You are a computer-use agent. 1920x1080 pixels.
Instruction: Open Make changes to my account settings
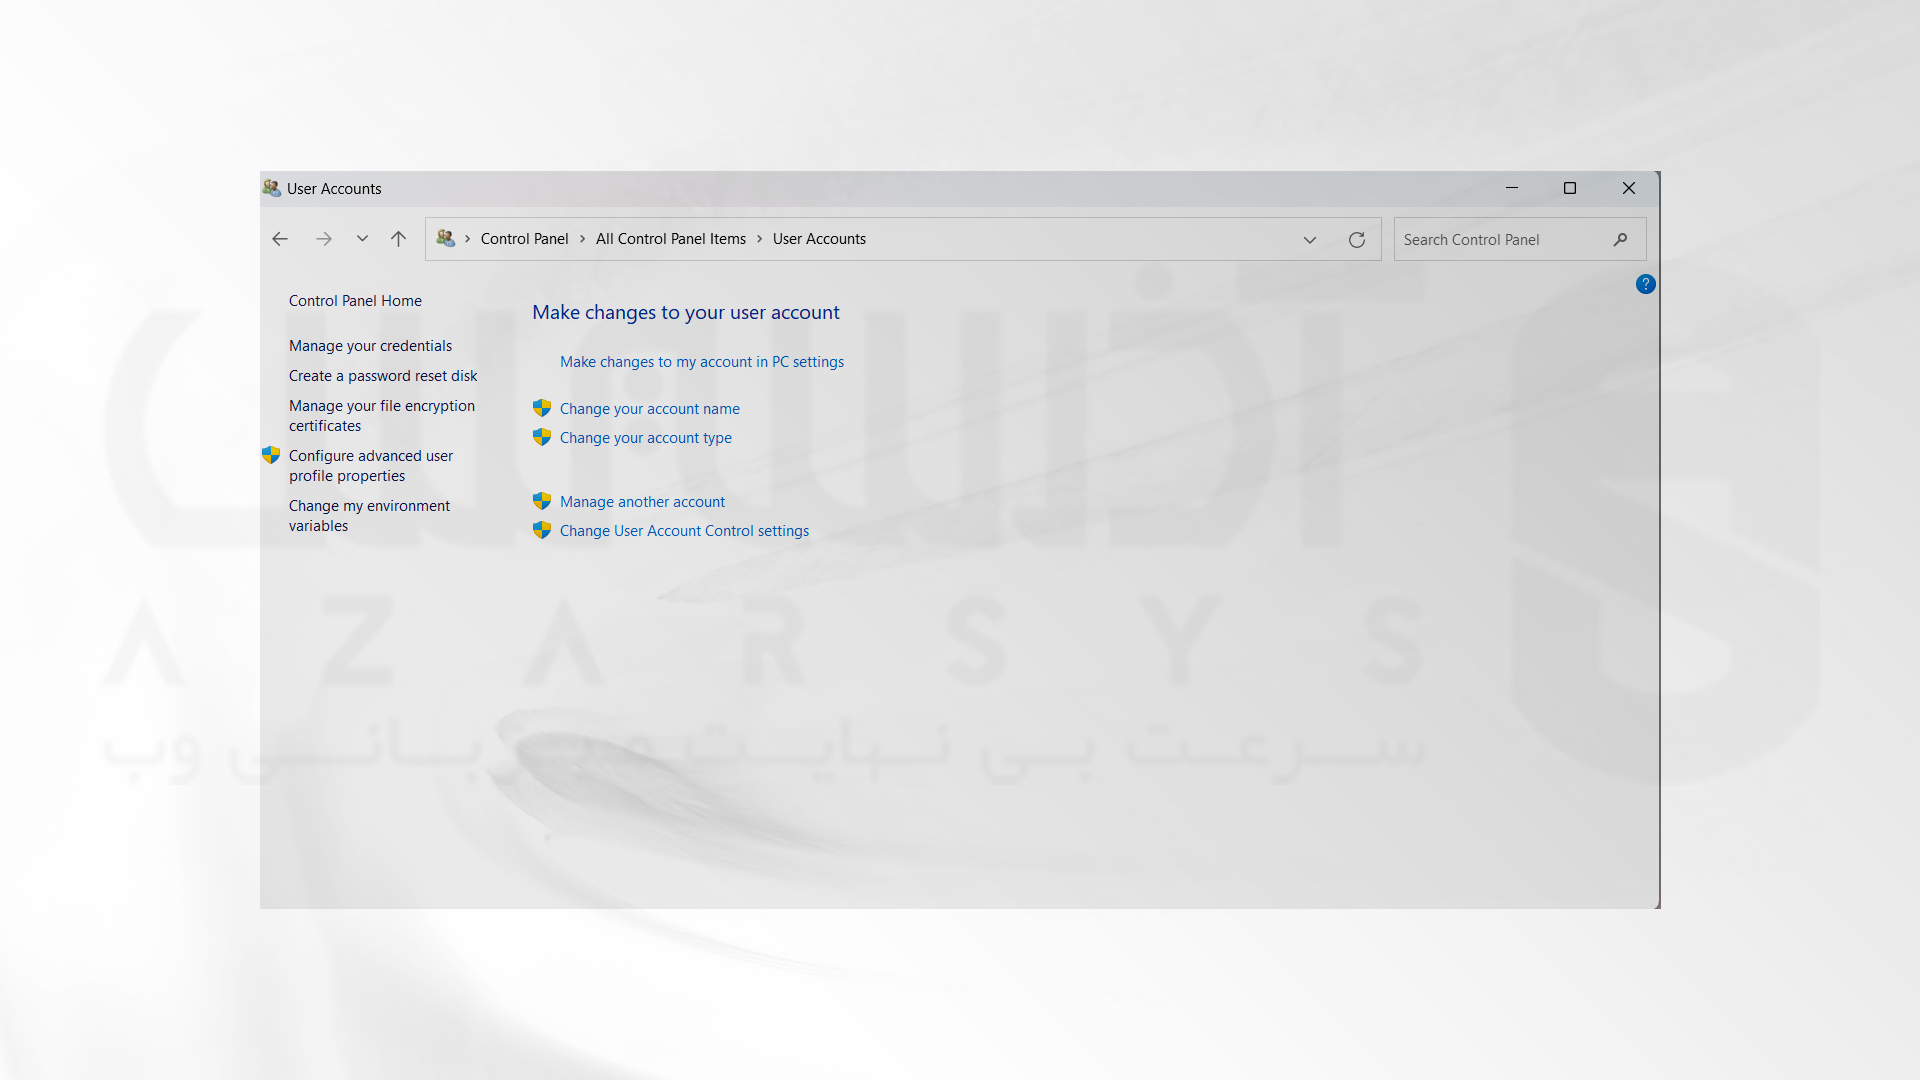point(702,361)
